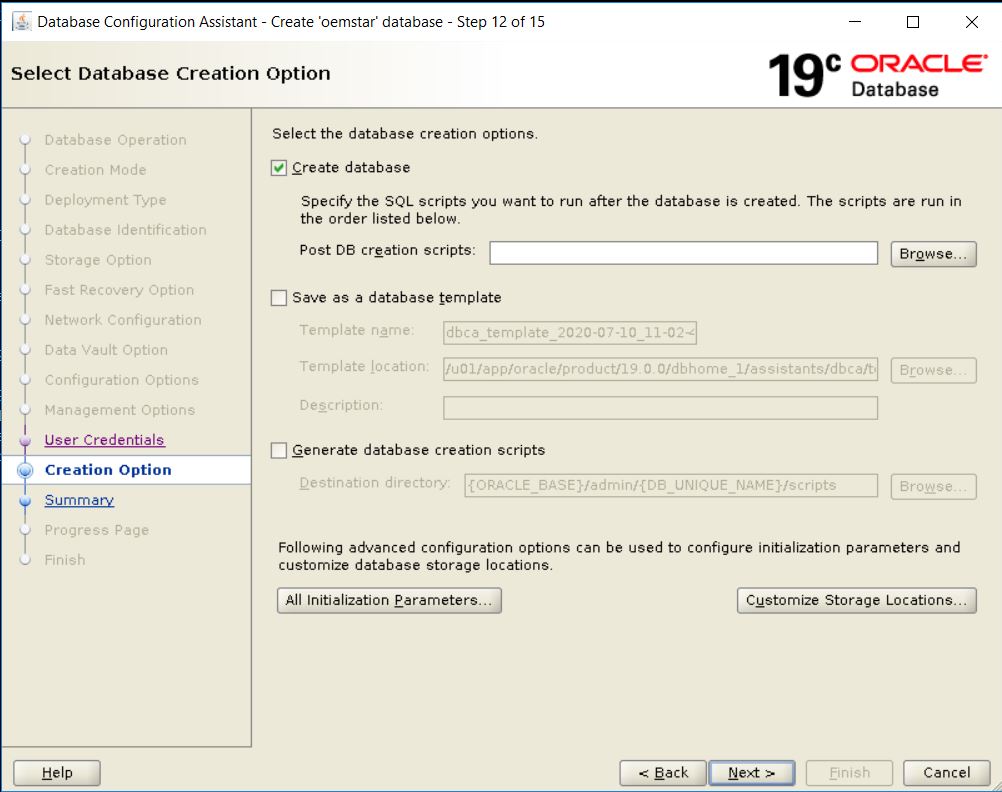Image resolution: width=1002 pixels, height=792 pixels.
Task: Open Customize Storage Locations dialog
Action: (856, 600)
